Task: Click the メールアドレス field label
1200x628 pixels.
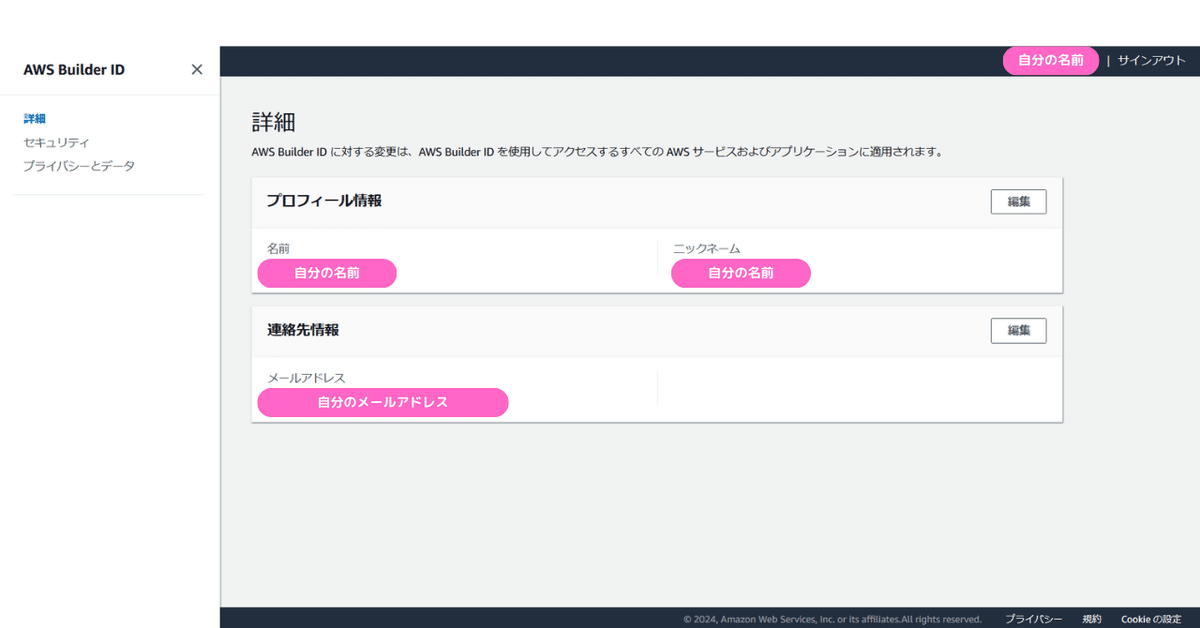Action: (306, 377)
